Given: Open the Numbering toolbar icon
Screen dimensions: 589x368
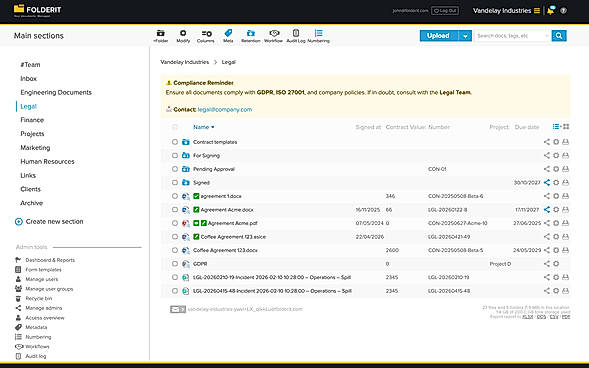Looking at the screenshot, I should [x=319, y=36].
